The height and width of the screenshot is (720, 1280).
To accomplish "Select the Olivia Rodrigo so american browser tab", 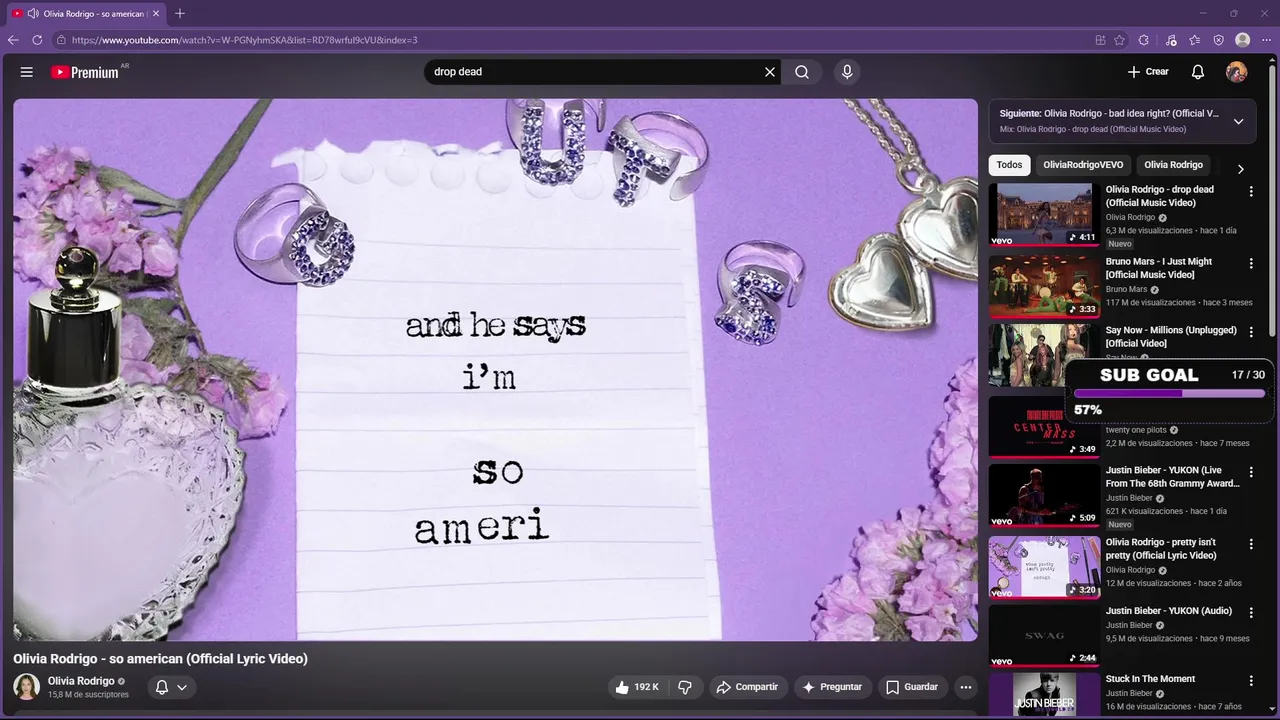I will [86, 14].
